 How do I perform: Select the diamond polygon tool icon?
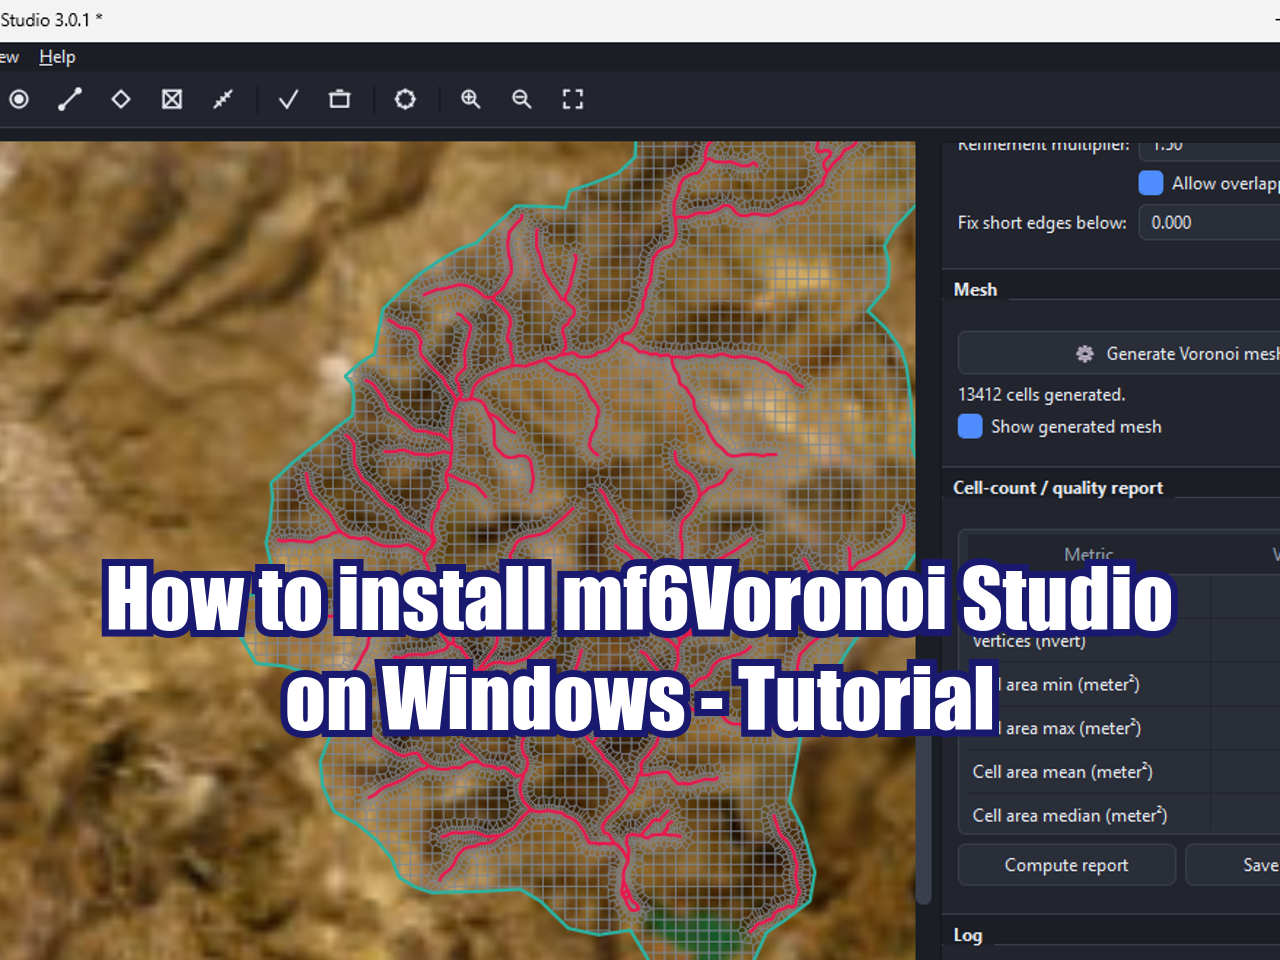pos(121,99)
